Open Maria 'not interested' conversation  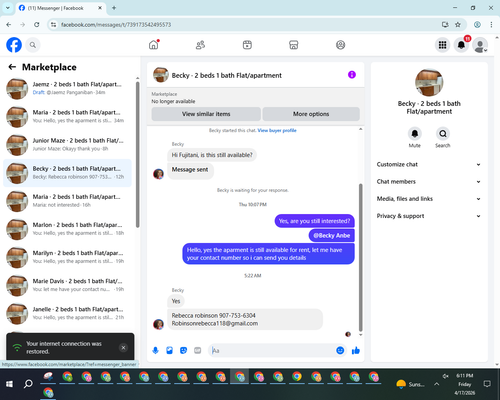click(67, 201)
